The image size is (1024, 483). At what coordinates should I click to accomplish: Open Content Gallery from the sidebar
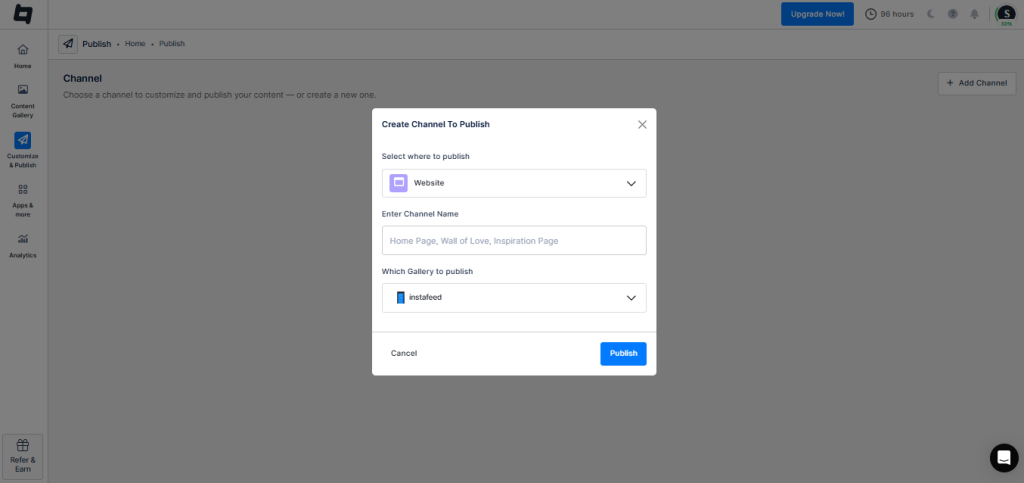[22, 90]
